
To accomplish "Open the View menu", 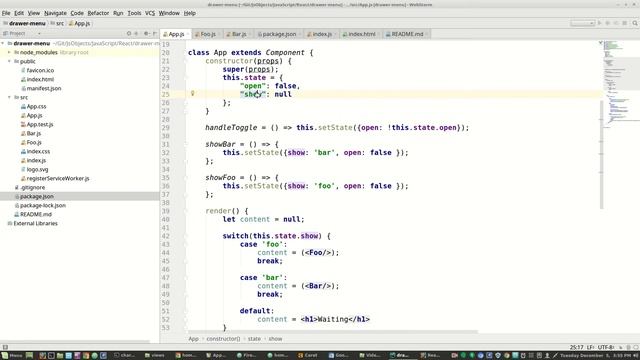I will [34, 13].
